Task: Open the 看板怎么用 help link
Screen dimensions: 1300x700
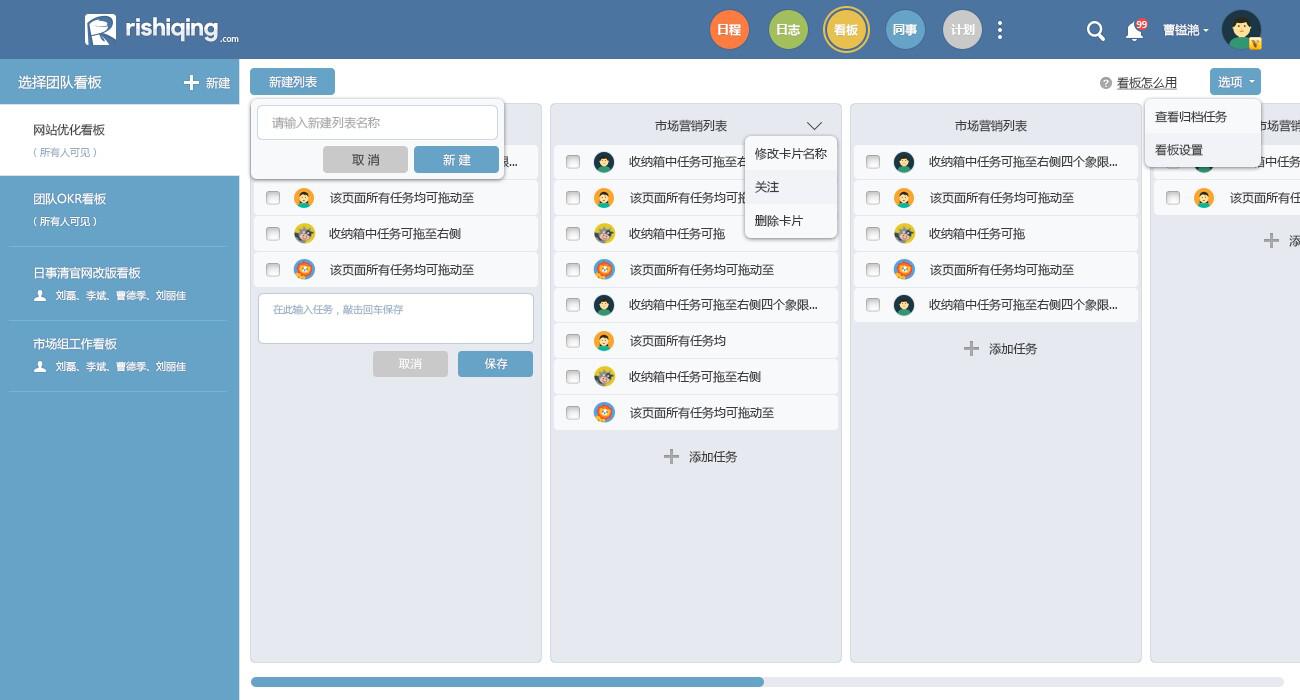Action: (1146, 83)
